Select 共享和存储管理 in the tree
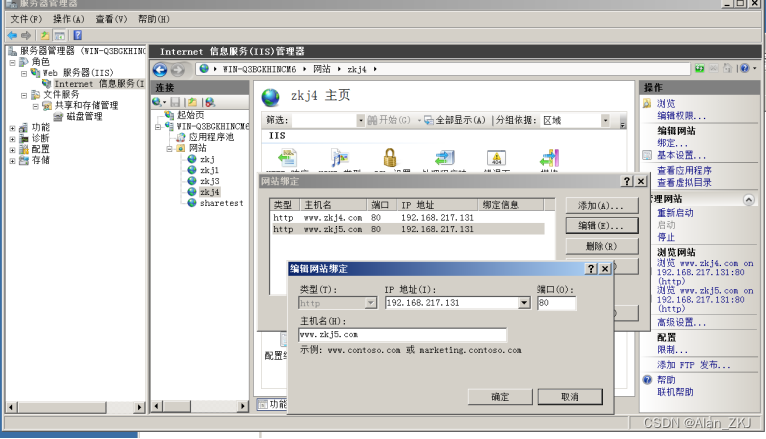The width and height of the screenshot is (766, 439). click(86, 105)
